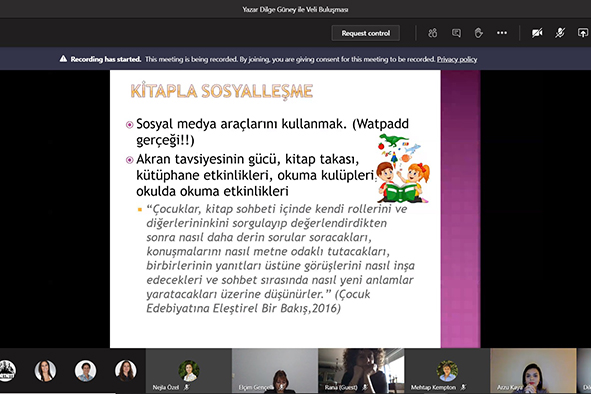591x394 pixels.
Task: Open the meeting chat panel
Action: pyautogui.click(x=456, y=33)
